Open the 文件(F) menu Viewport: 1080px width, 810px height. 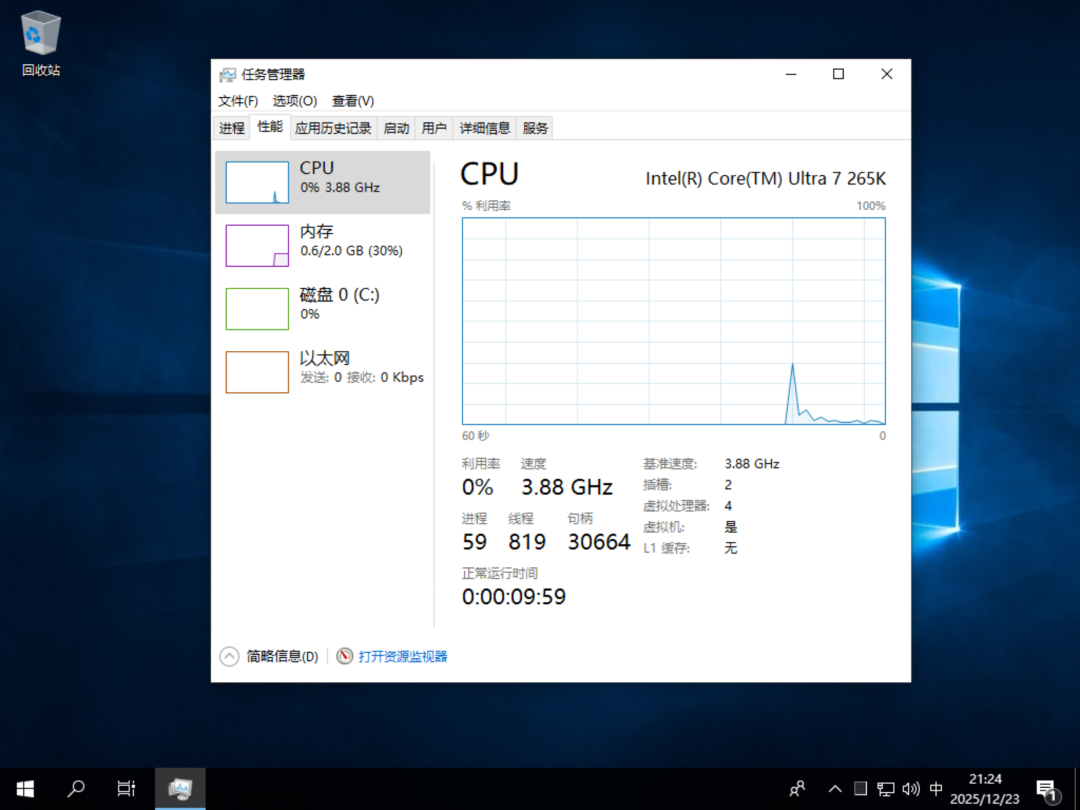point(238,101)
